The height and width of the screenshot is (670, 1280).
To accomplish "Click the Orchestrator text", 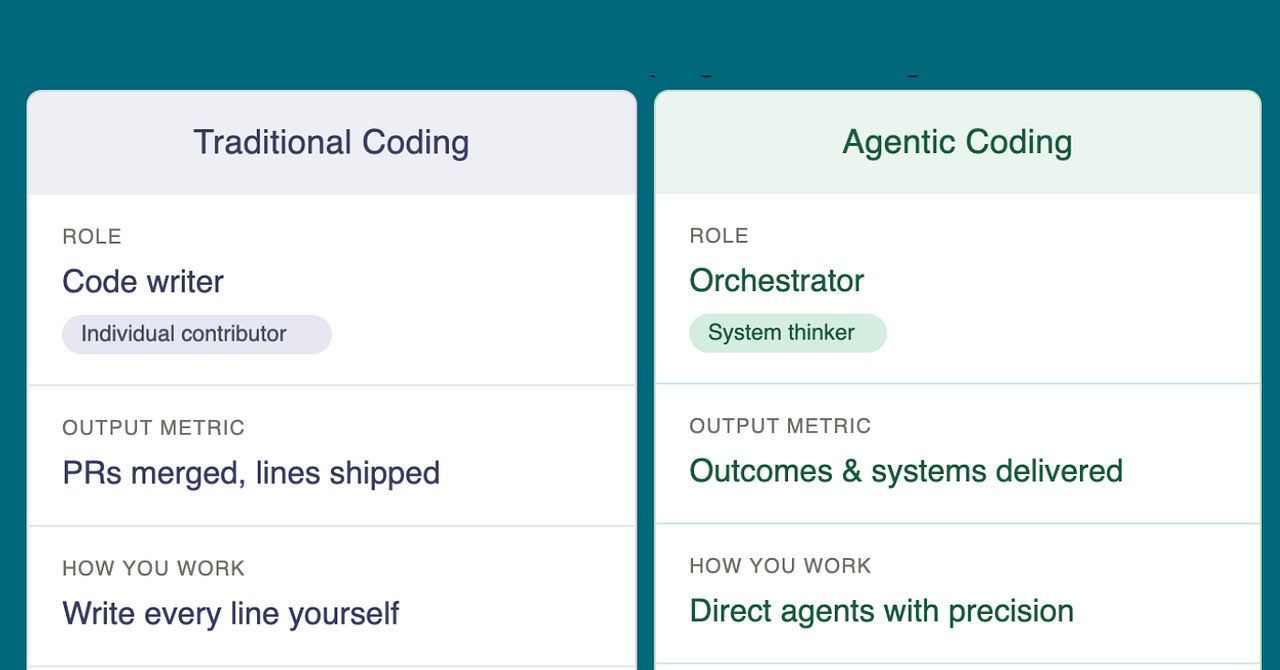I will click(777, 280).
